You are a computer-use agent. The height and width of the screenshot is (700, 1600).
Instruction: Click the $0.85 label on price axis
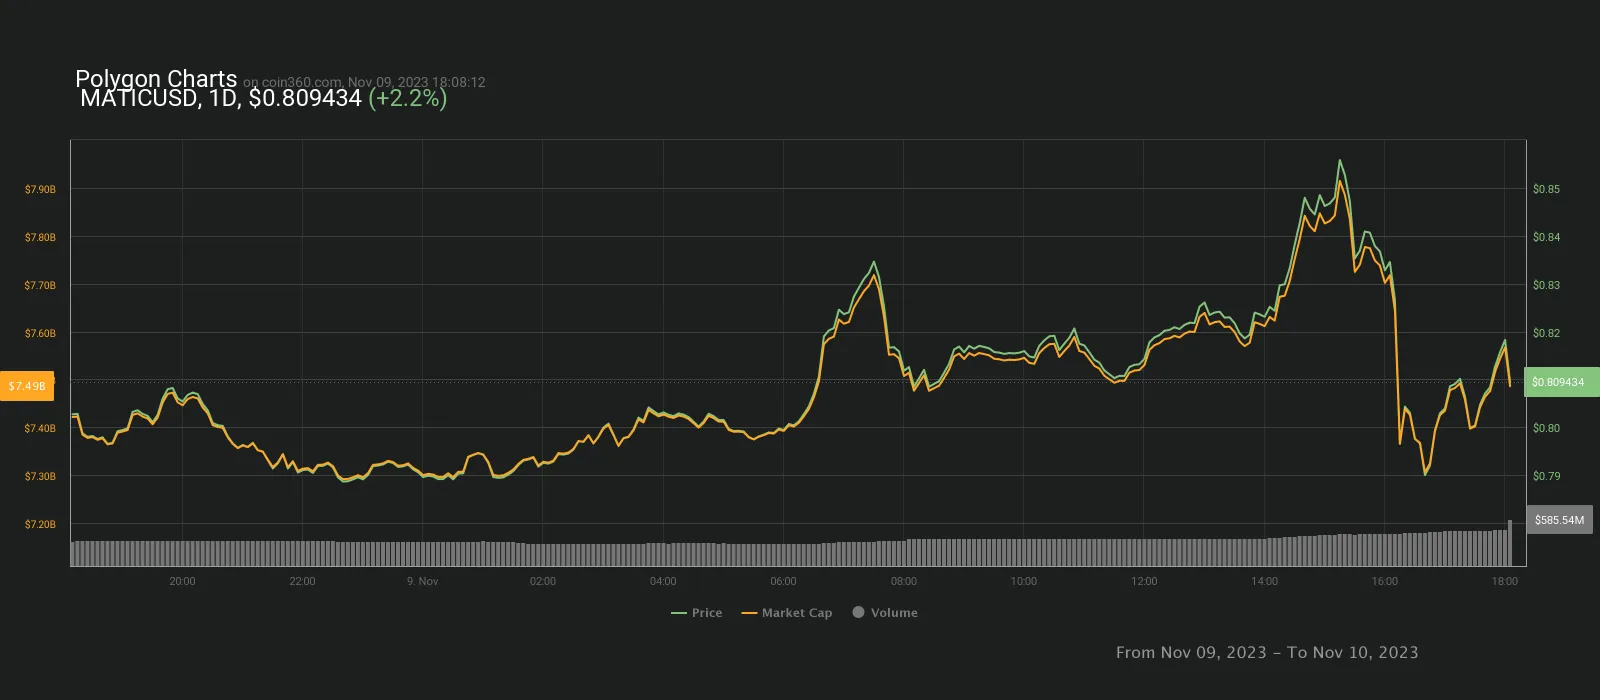(x=1546, y=189)
